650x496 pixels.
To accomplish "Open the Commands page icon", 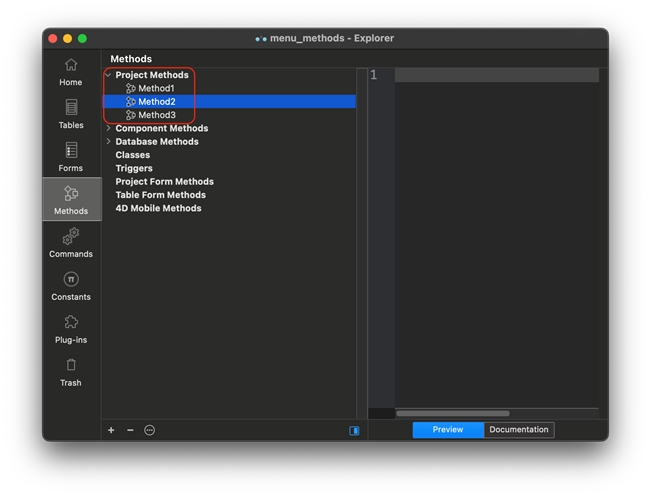I will tap(71, 243).
